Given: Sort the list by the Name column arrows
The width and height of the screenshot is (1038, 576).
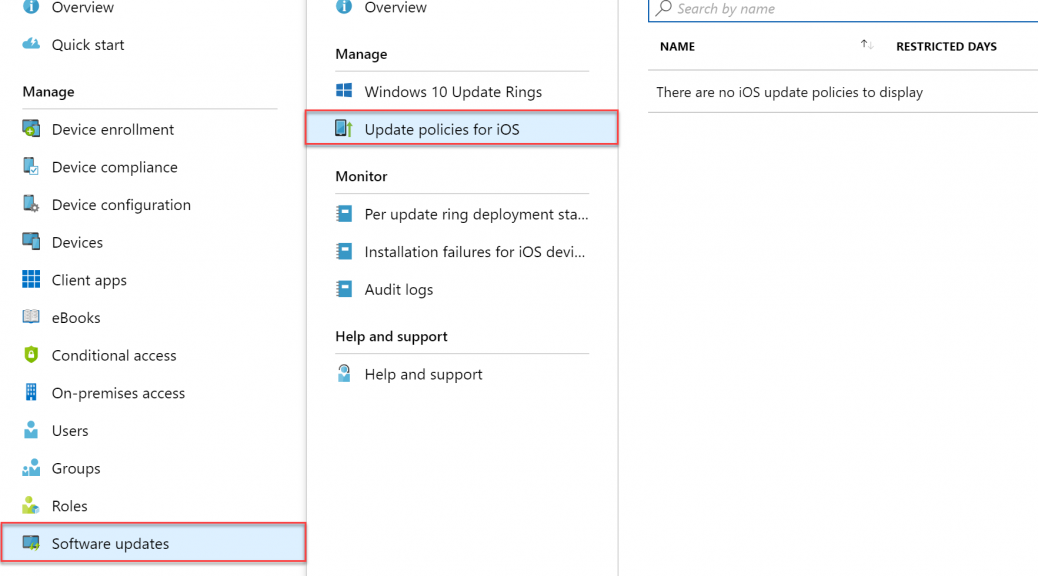Looking at the screenshot, I should pos(867,45).
